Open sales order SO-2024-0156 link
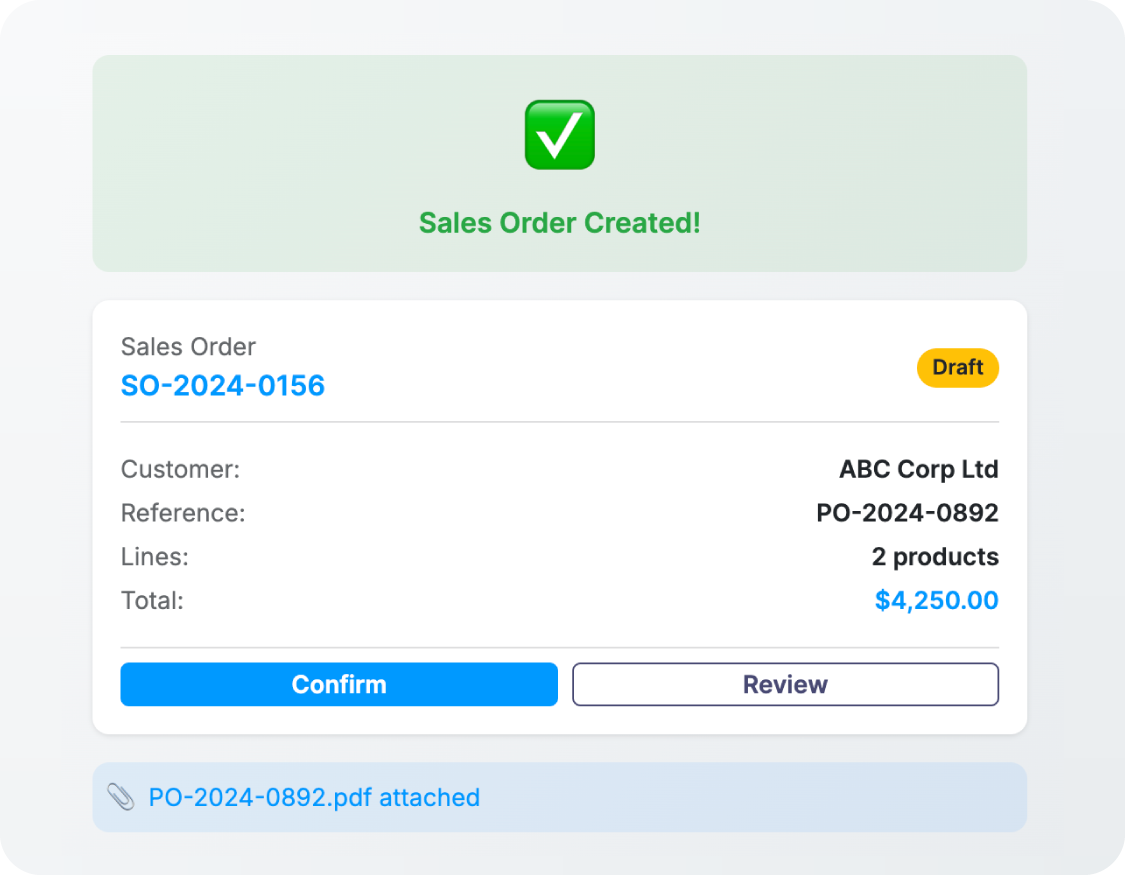This screenshot has width=1125, height=875. click(223, 386)
